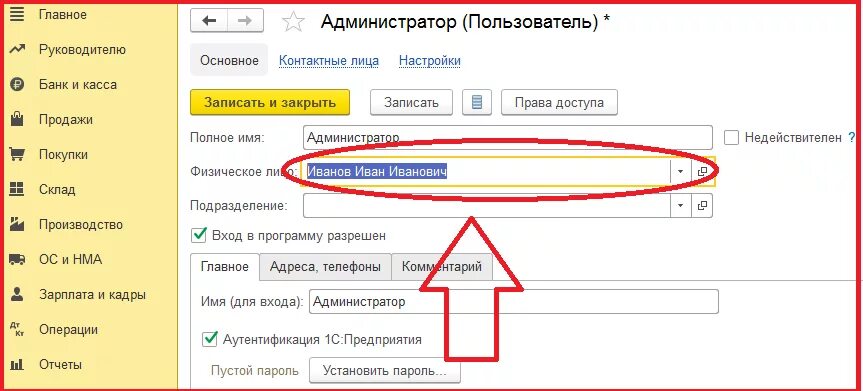Screen dimensions: 863x391
Task: Switch to the Основное tab
Action: click(229, 61)
